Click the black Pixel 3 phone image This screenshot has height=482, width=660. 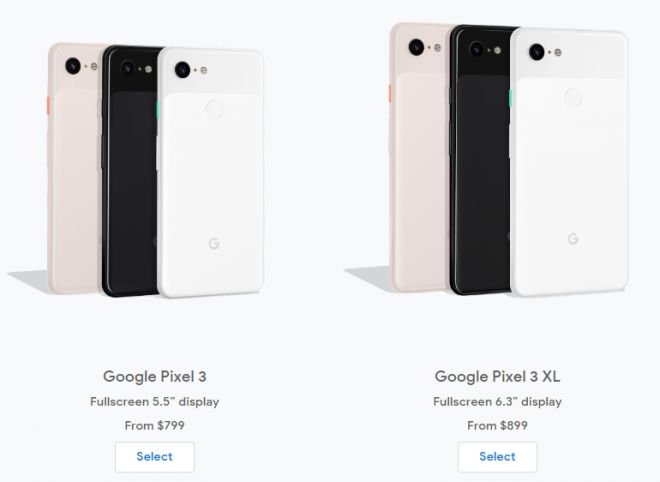point(130,172)
